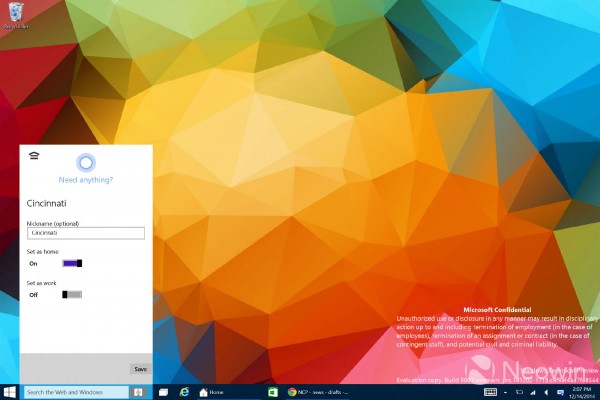The image size is (600, 400).
Task: Turn on the Set as work toggle
Action: (x=71, y=295)
